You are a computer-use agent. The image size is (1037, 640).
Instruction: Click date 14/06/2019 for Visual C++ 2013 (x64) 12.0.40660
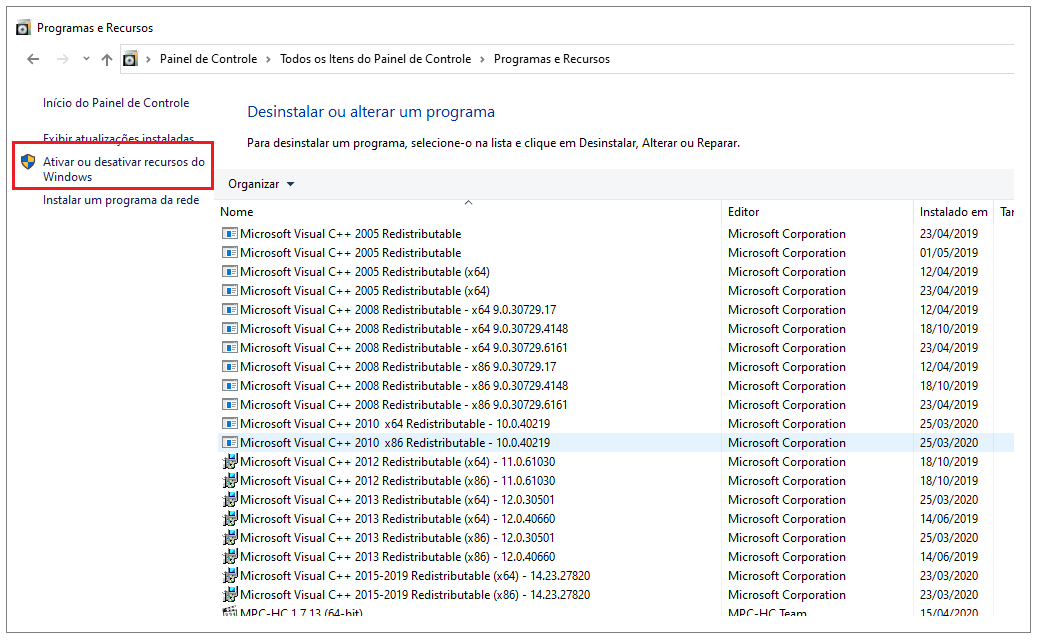(x=948, y=519)
